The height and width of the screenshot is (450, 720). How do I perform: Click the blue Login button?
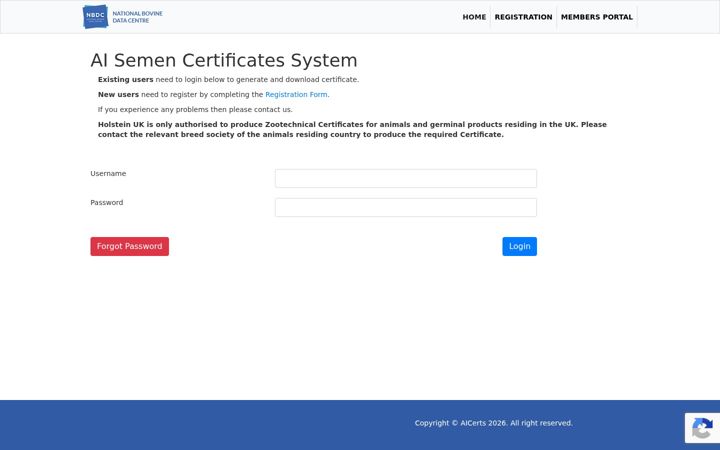(519, 247)
